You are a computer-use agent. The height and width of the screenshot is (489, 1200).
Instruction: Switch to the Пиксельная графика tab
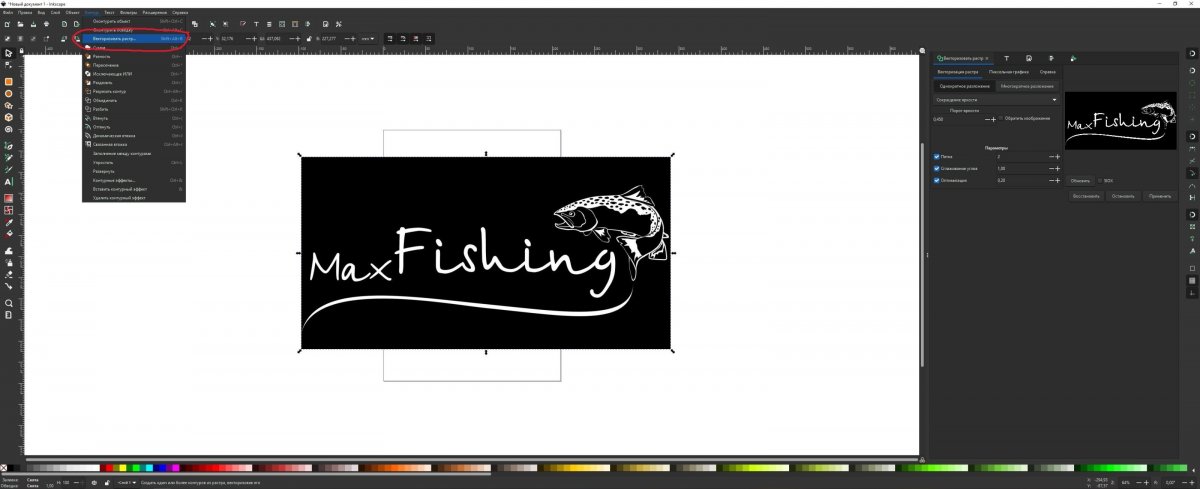point(1009,72)
